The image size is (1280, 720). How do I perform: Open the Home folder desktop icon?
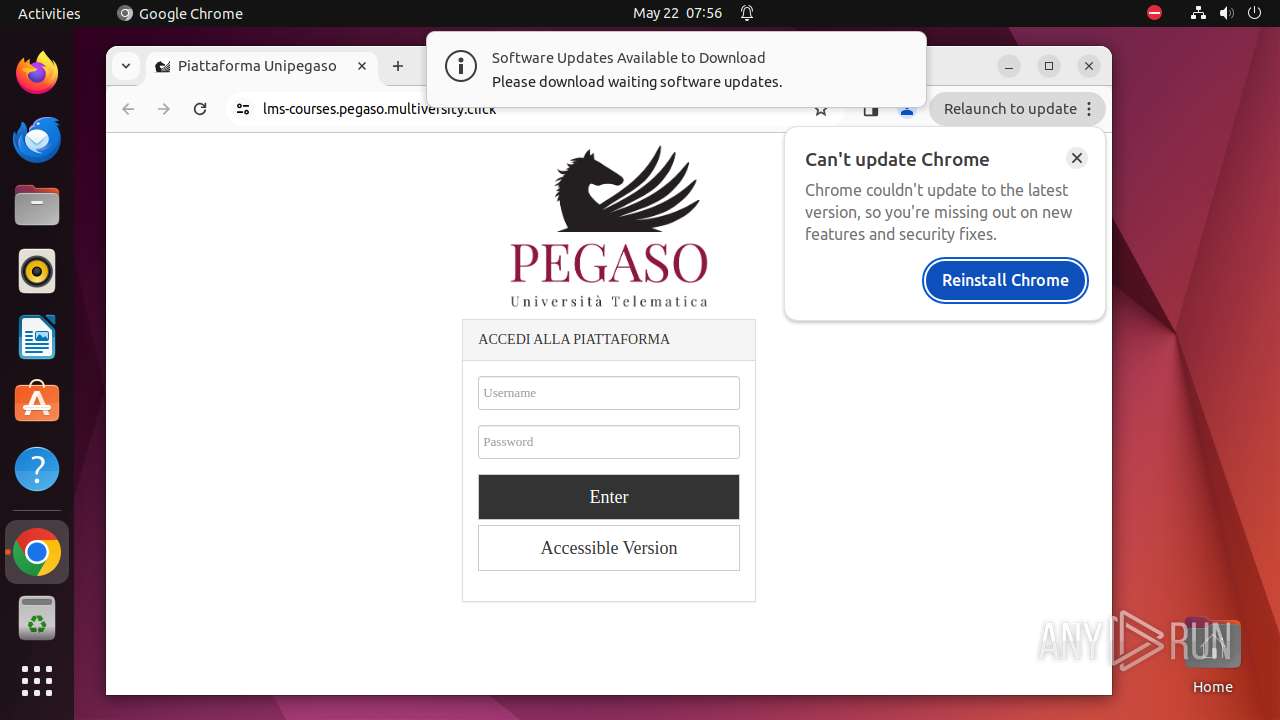click(x=1212, y=655)
